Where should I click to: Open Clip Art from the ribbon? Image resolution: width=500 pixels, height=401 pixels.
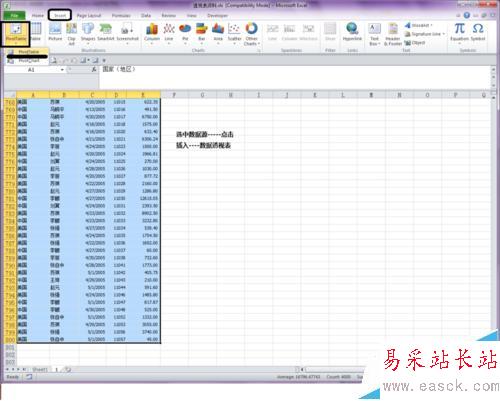[x=71, y=33]
